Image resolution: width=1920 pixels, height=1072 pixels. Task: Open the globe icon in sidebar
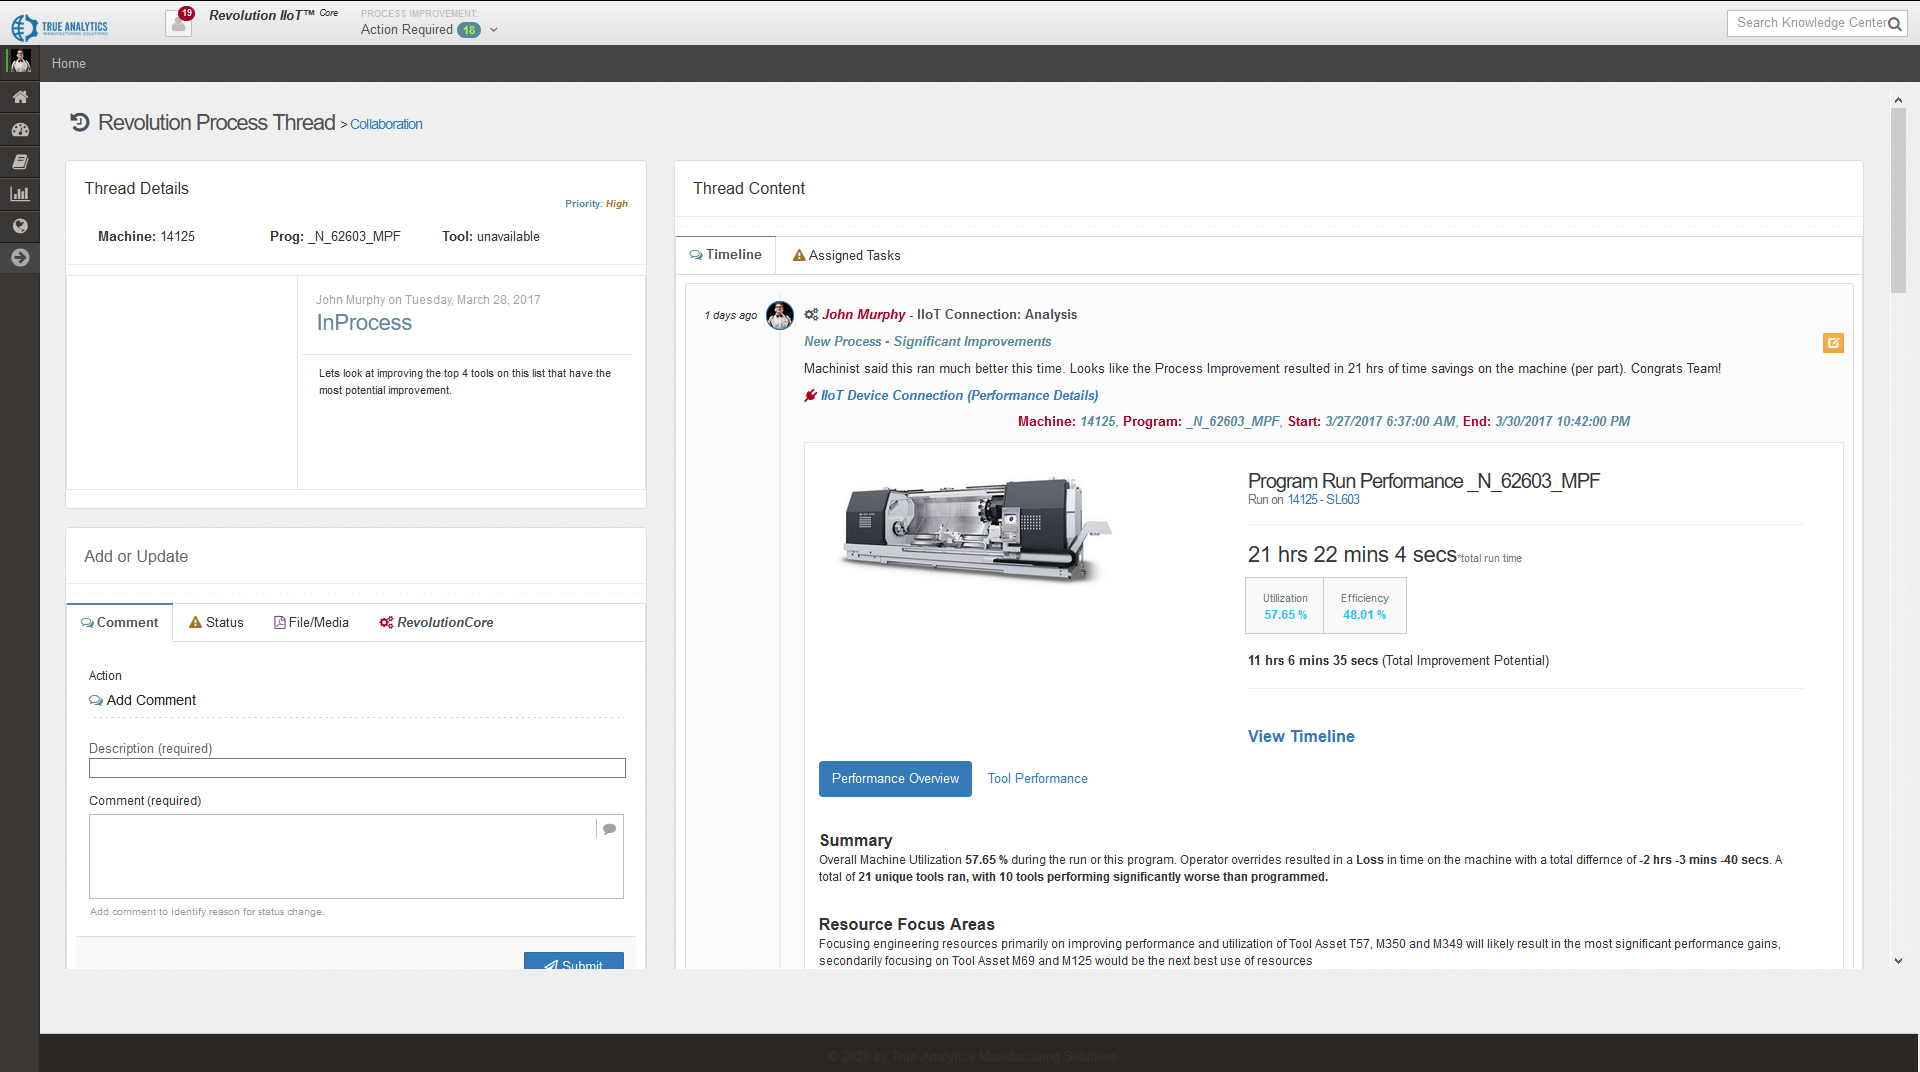20,226
